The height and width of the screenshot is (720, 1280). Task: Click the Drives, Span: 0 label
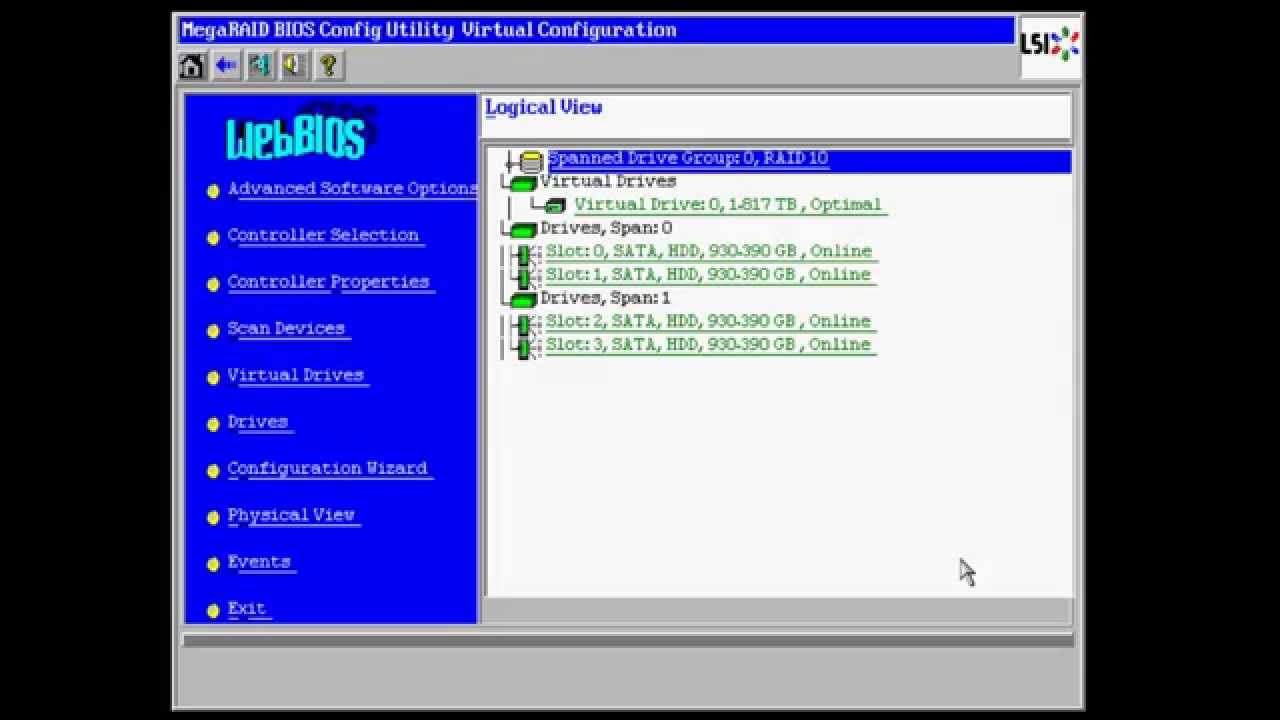[606, 228]
